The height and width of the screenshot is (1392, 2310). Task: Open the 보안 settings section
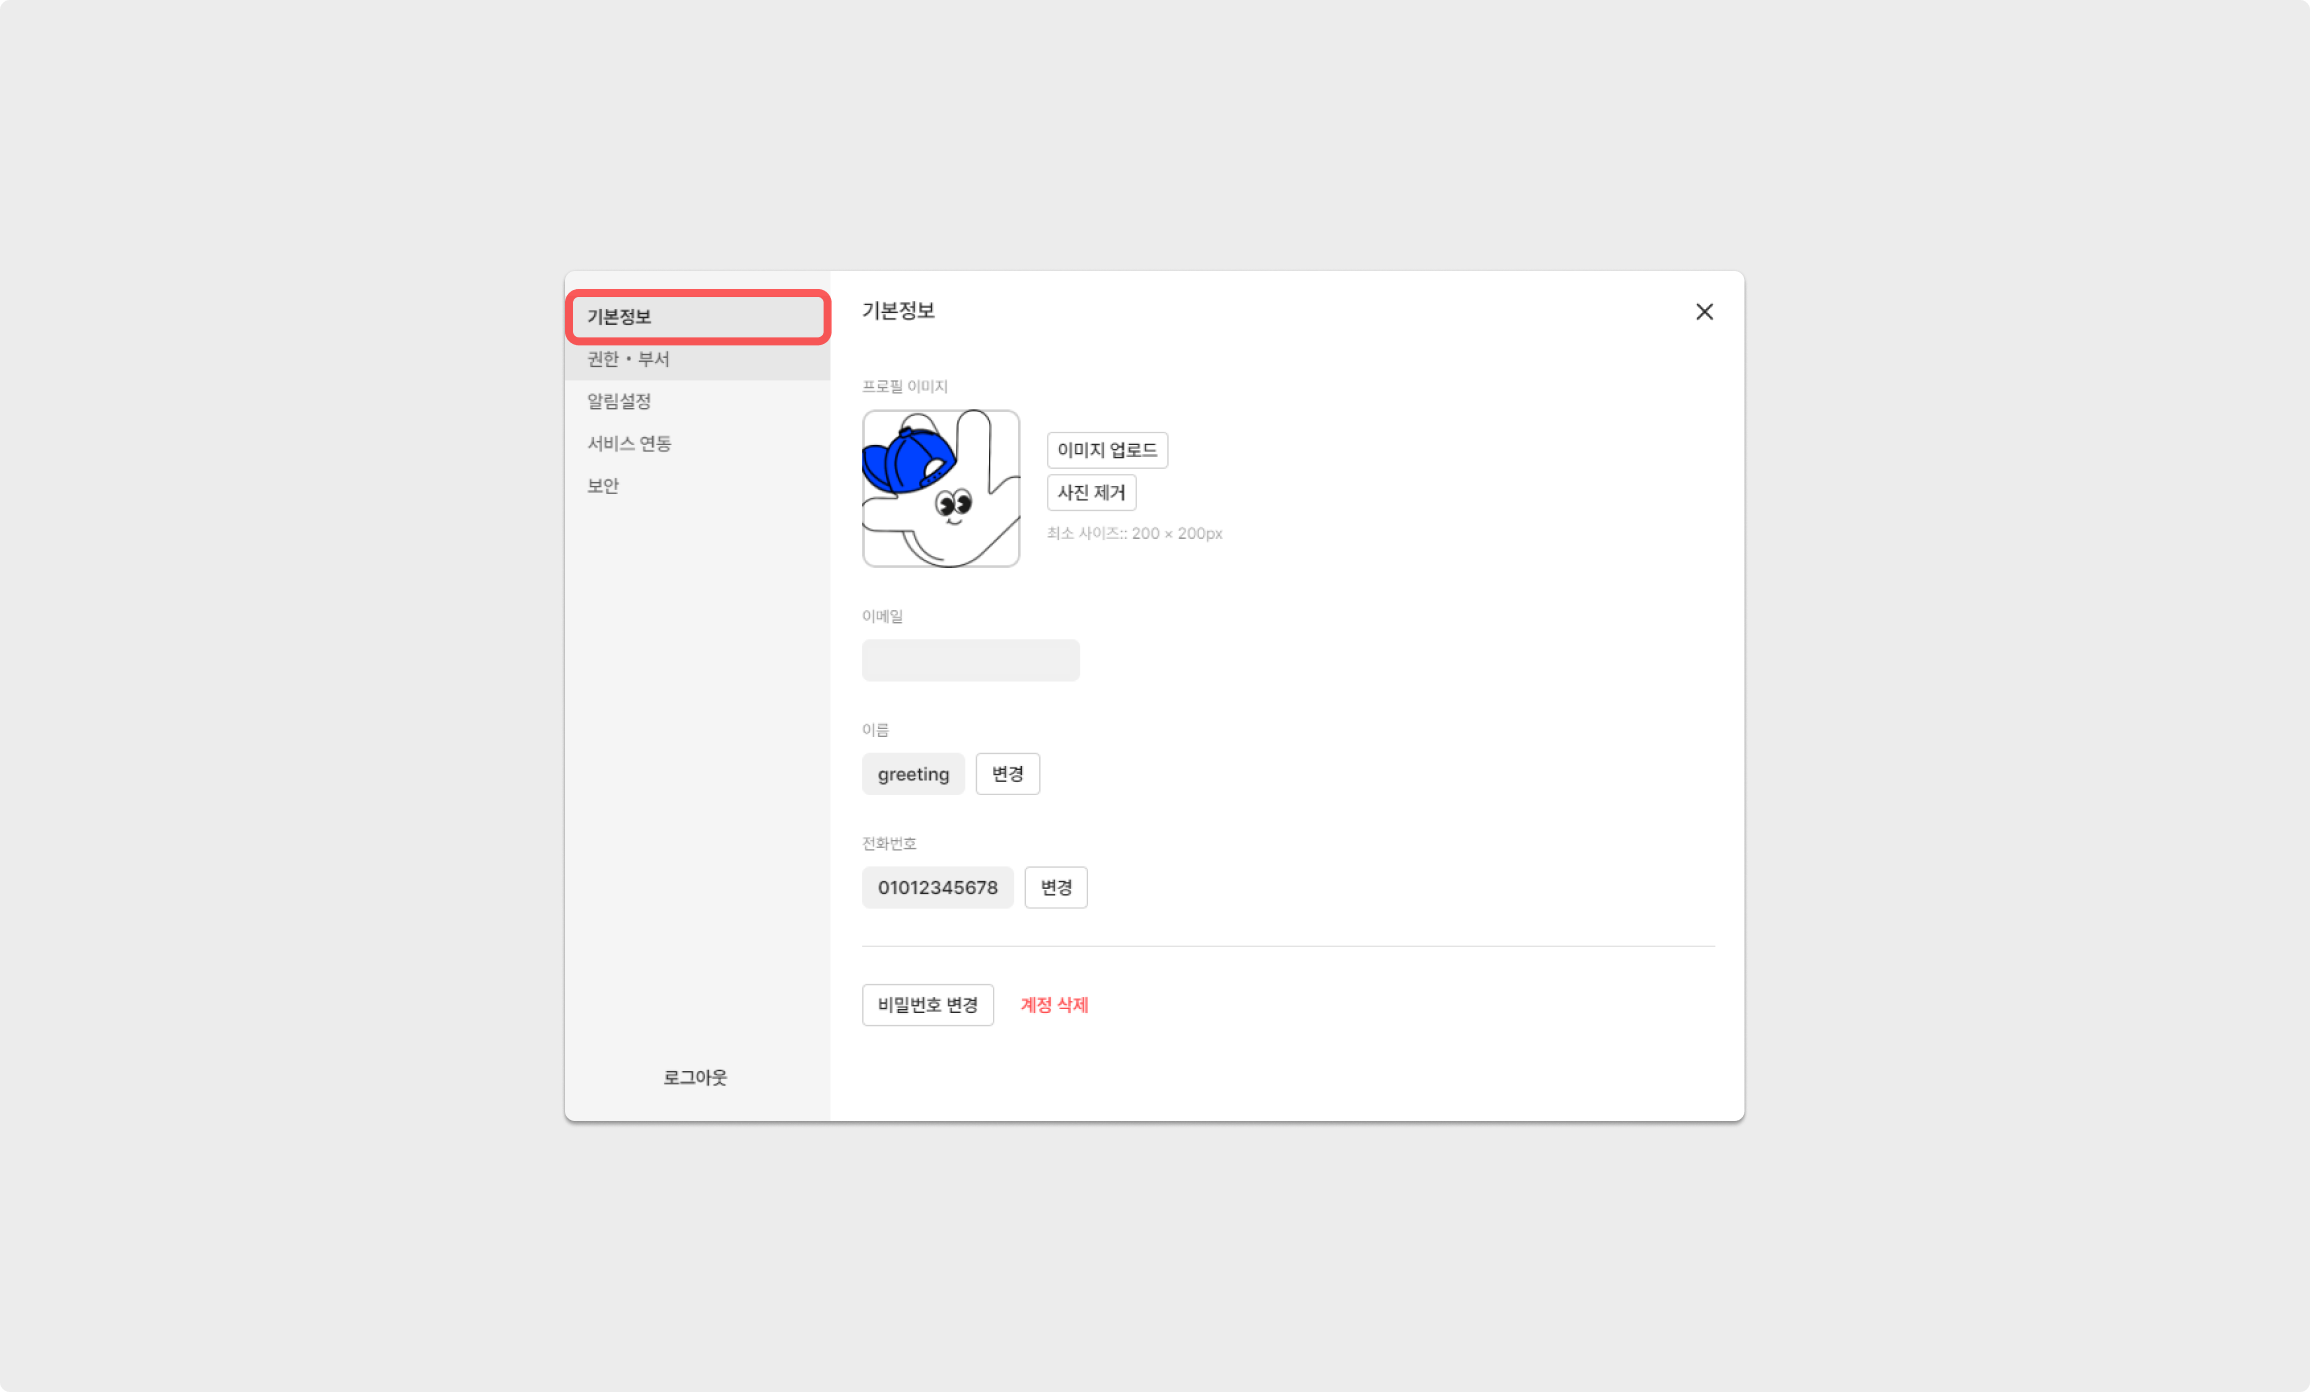coord(603,485)
